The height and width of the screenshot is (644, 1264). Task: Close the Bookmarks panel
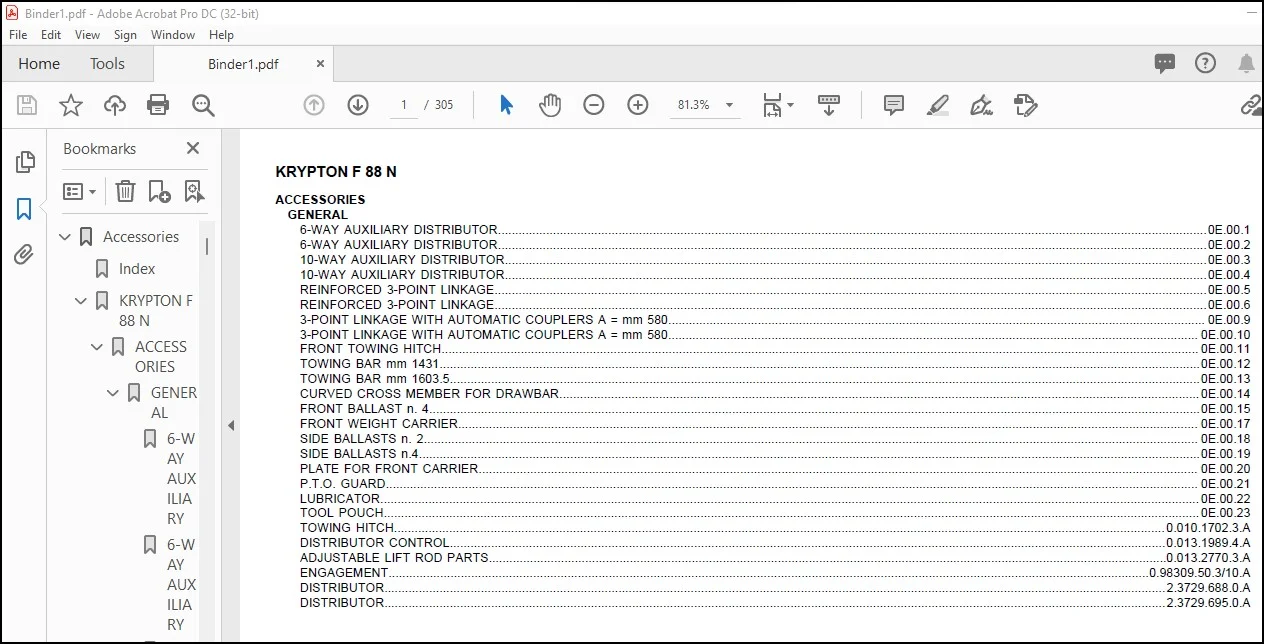tap(193, 148)
